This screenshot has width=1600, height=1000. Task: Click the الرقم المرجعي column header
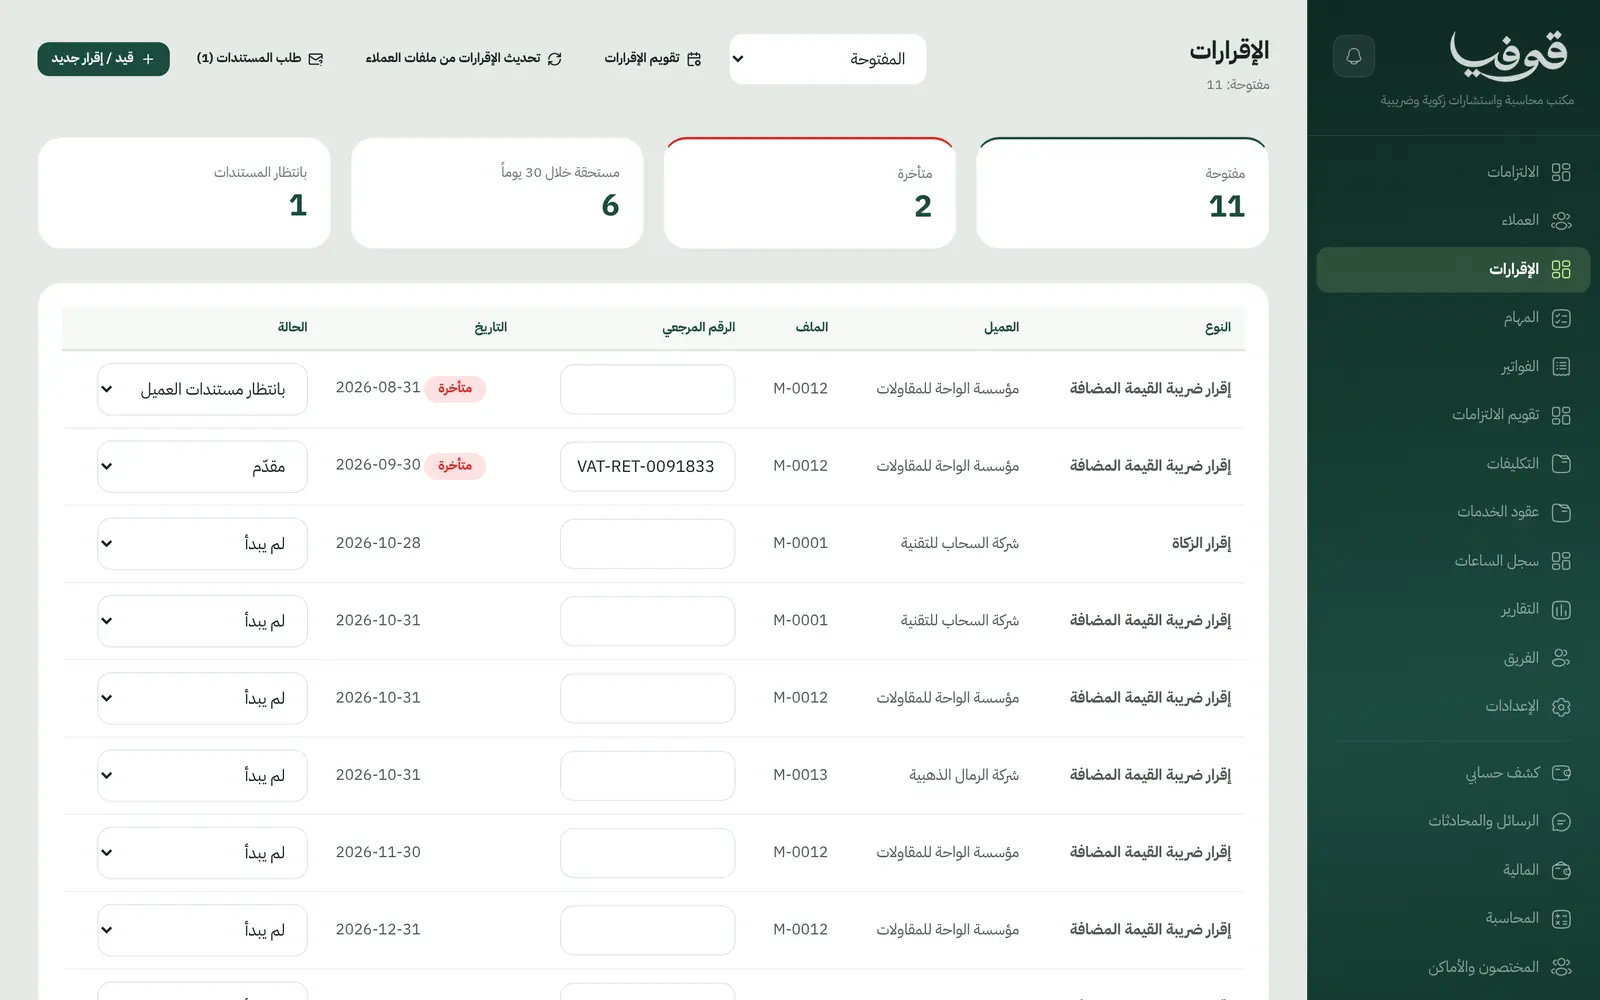(698, 327)
